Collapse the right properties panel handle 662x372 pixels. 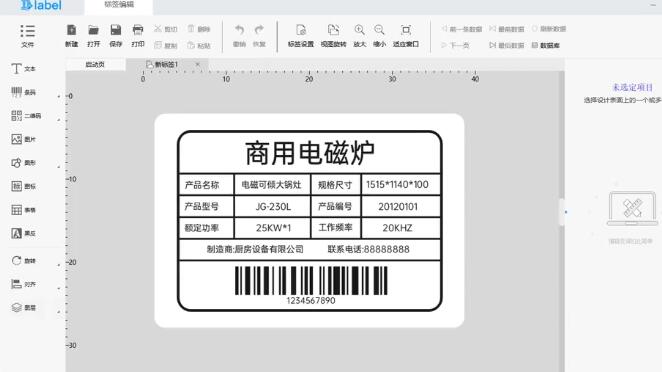pos(562,212)
